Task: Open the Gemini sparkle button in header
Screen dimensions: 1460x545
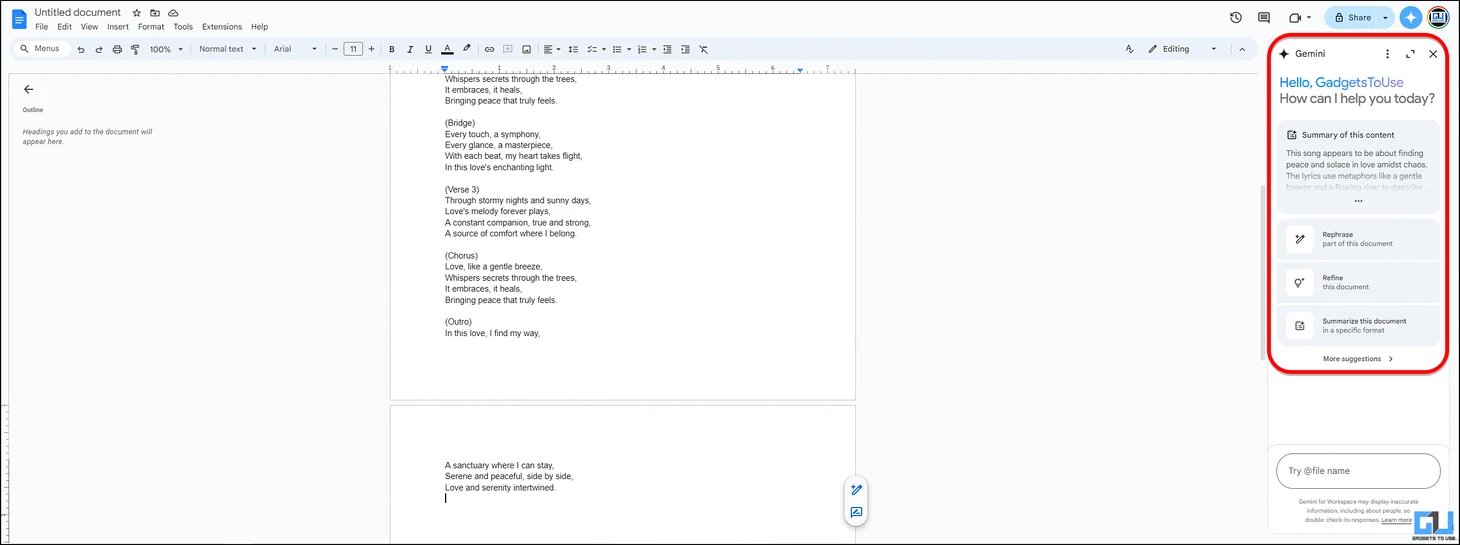Action: coord(1410,17)
